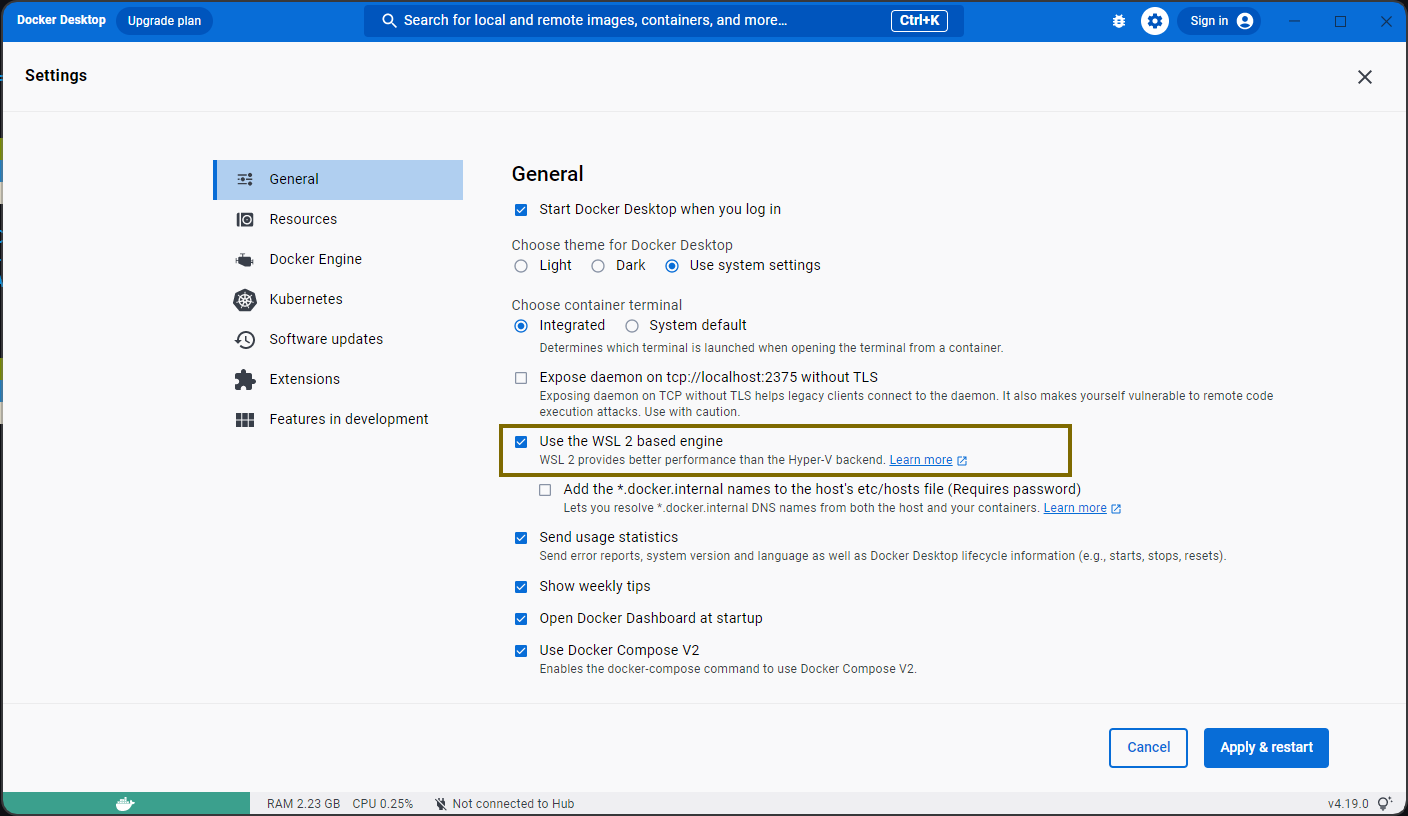
Task: Click the Docker whale status icon
Action: tap(125, 804)
